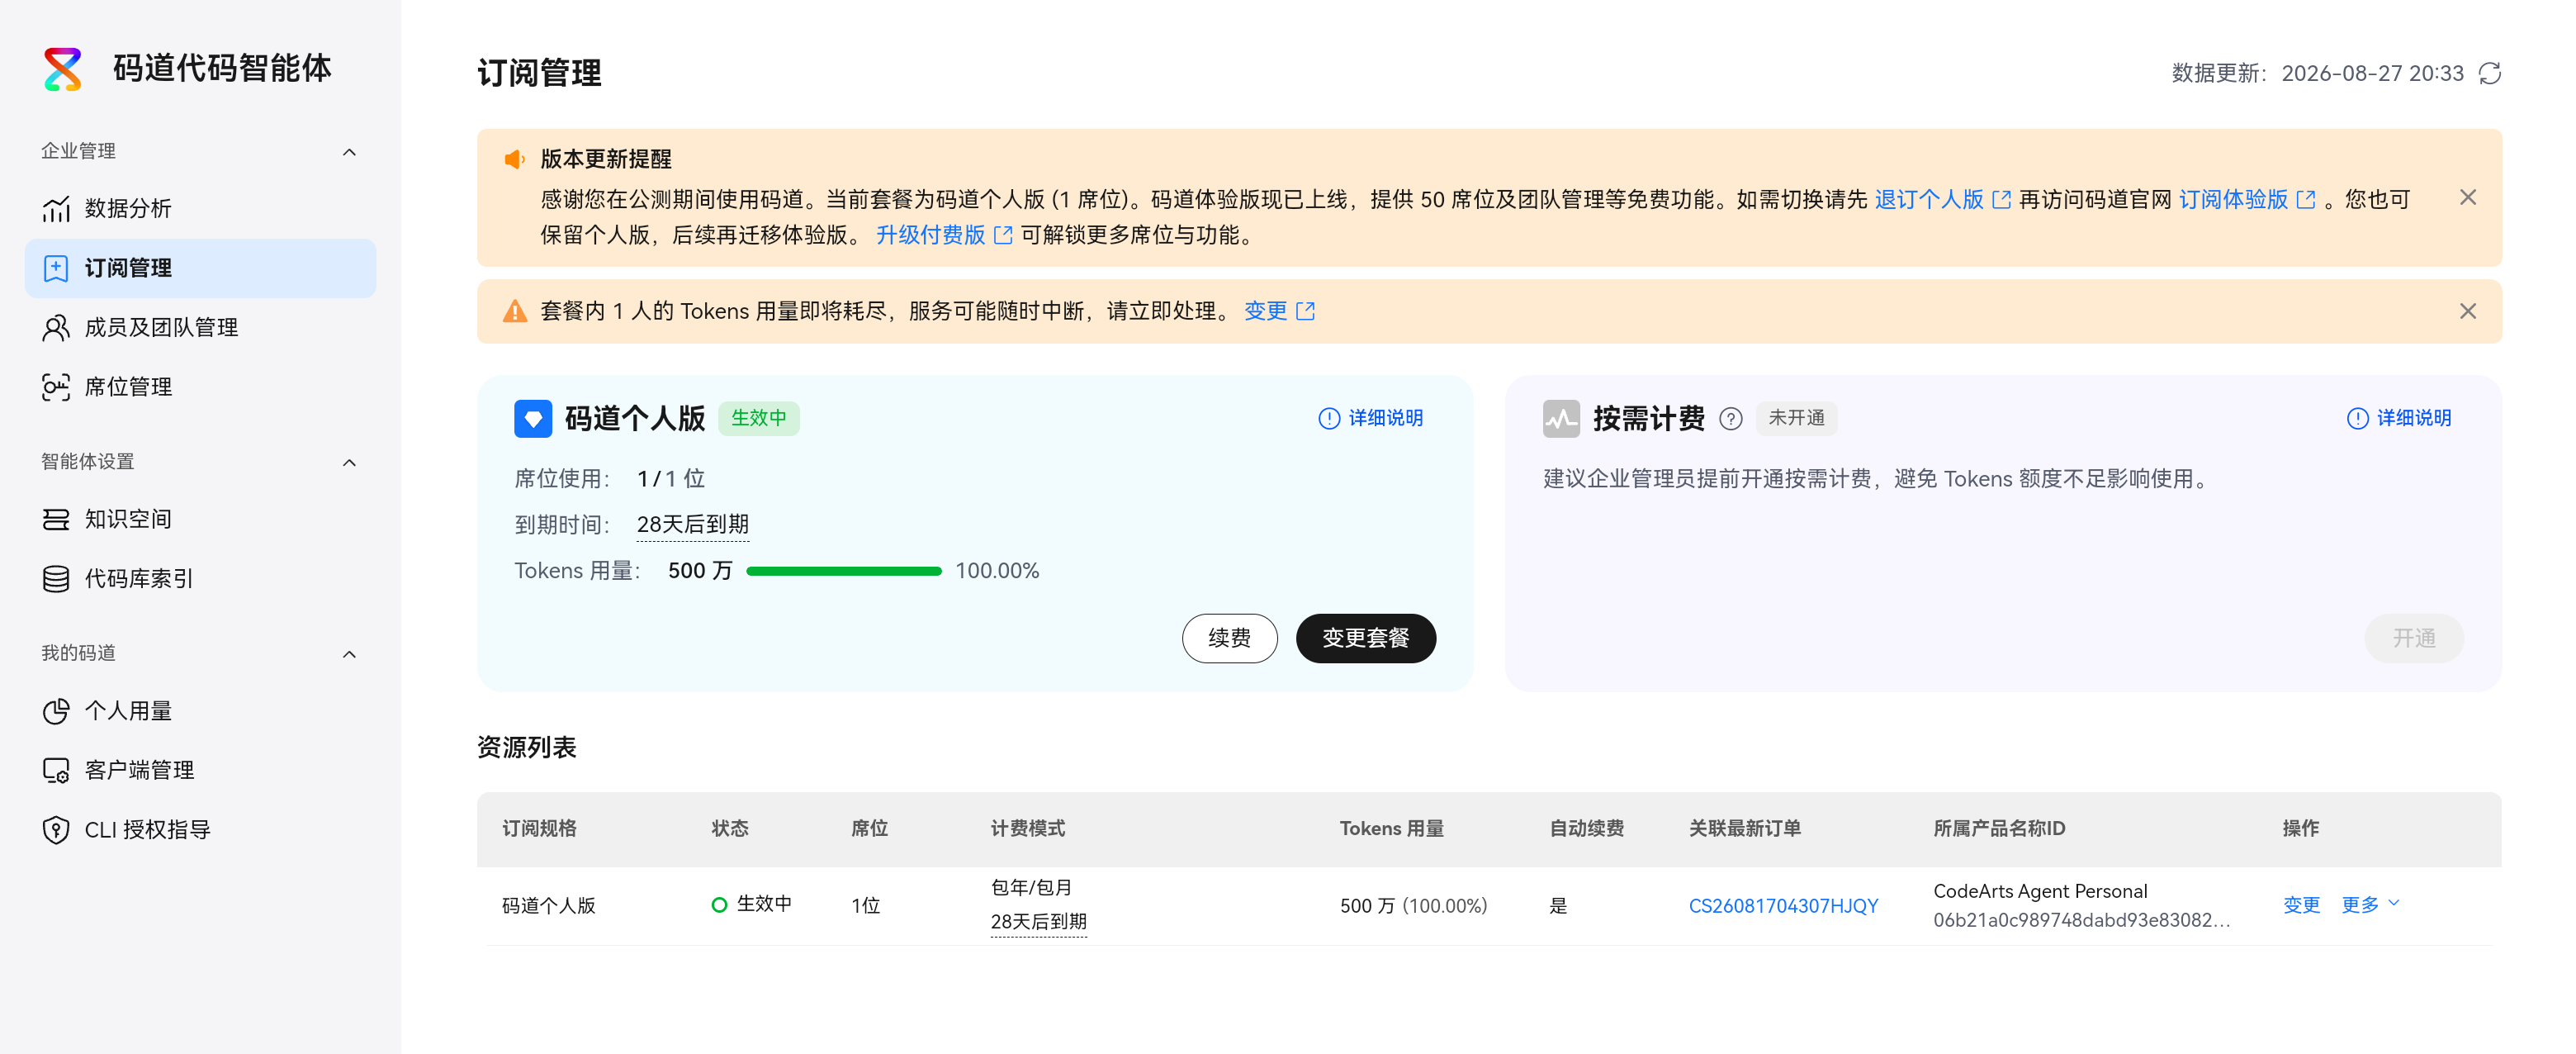The image size is (2576, 1054).
Task: Click the 数据分析 chart icon in sidebar
Action: click(x=56, y=209)
